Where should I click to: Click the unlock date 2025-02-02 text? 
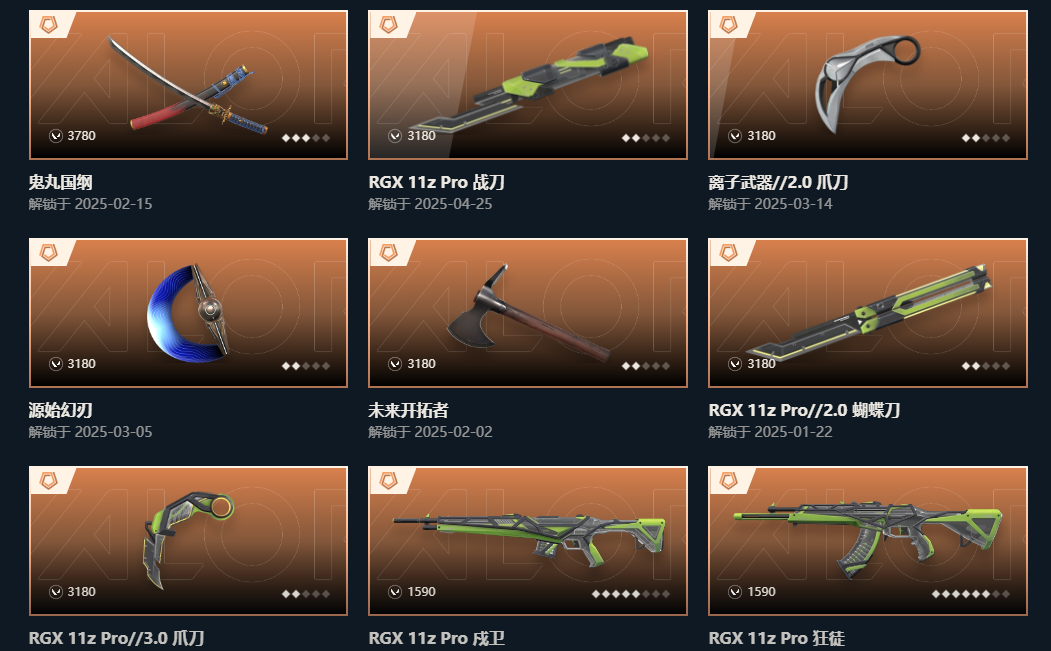(453, 432)
